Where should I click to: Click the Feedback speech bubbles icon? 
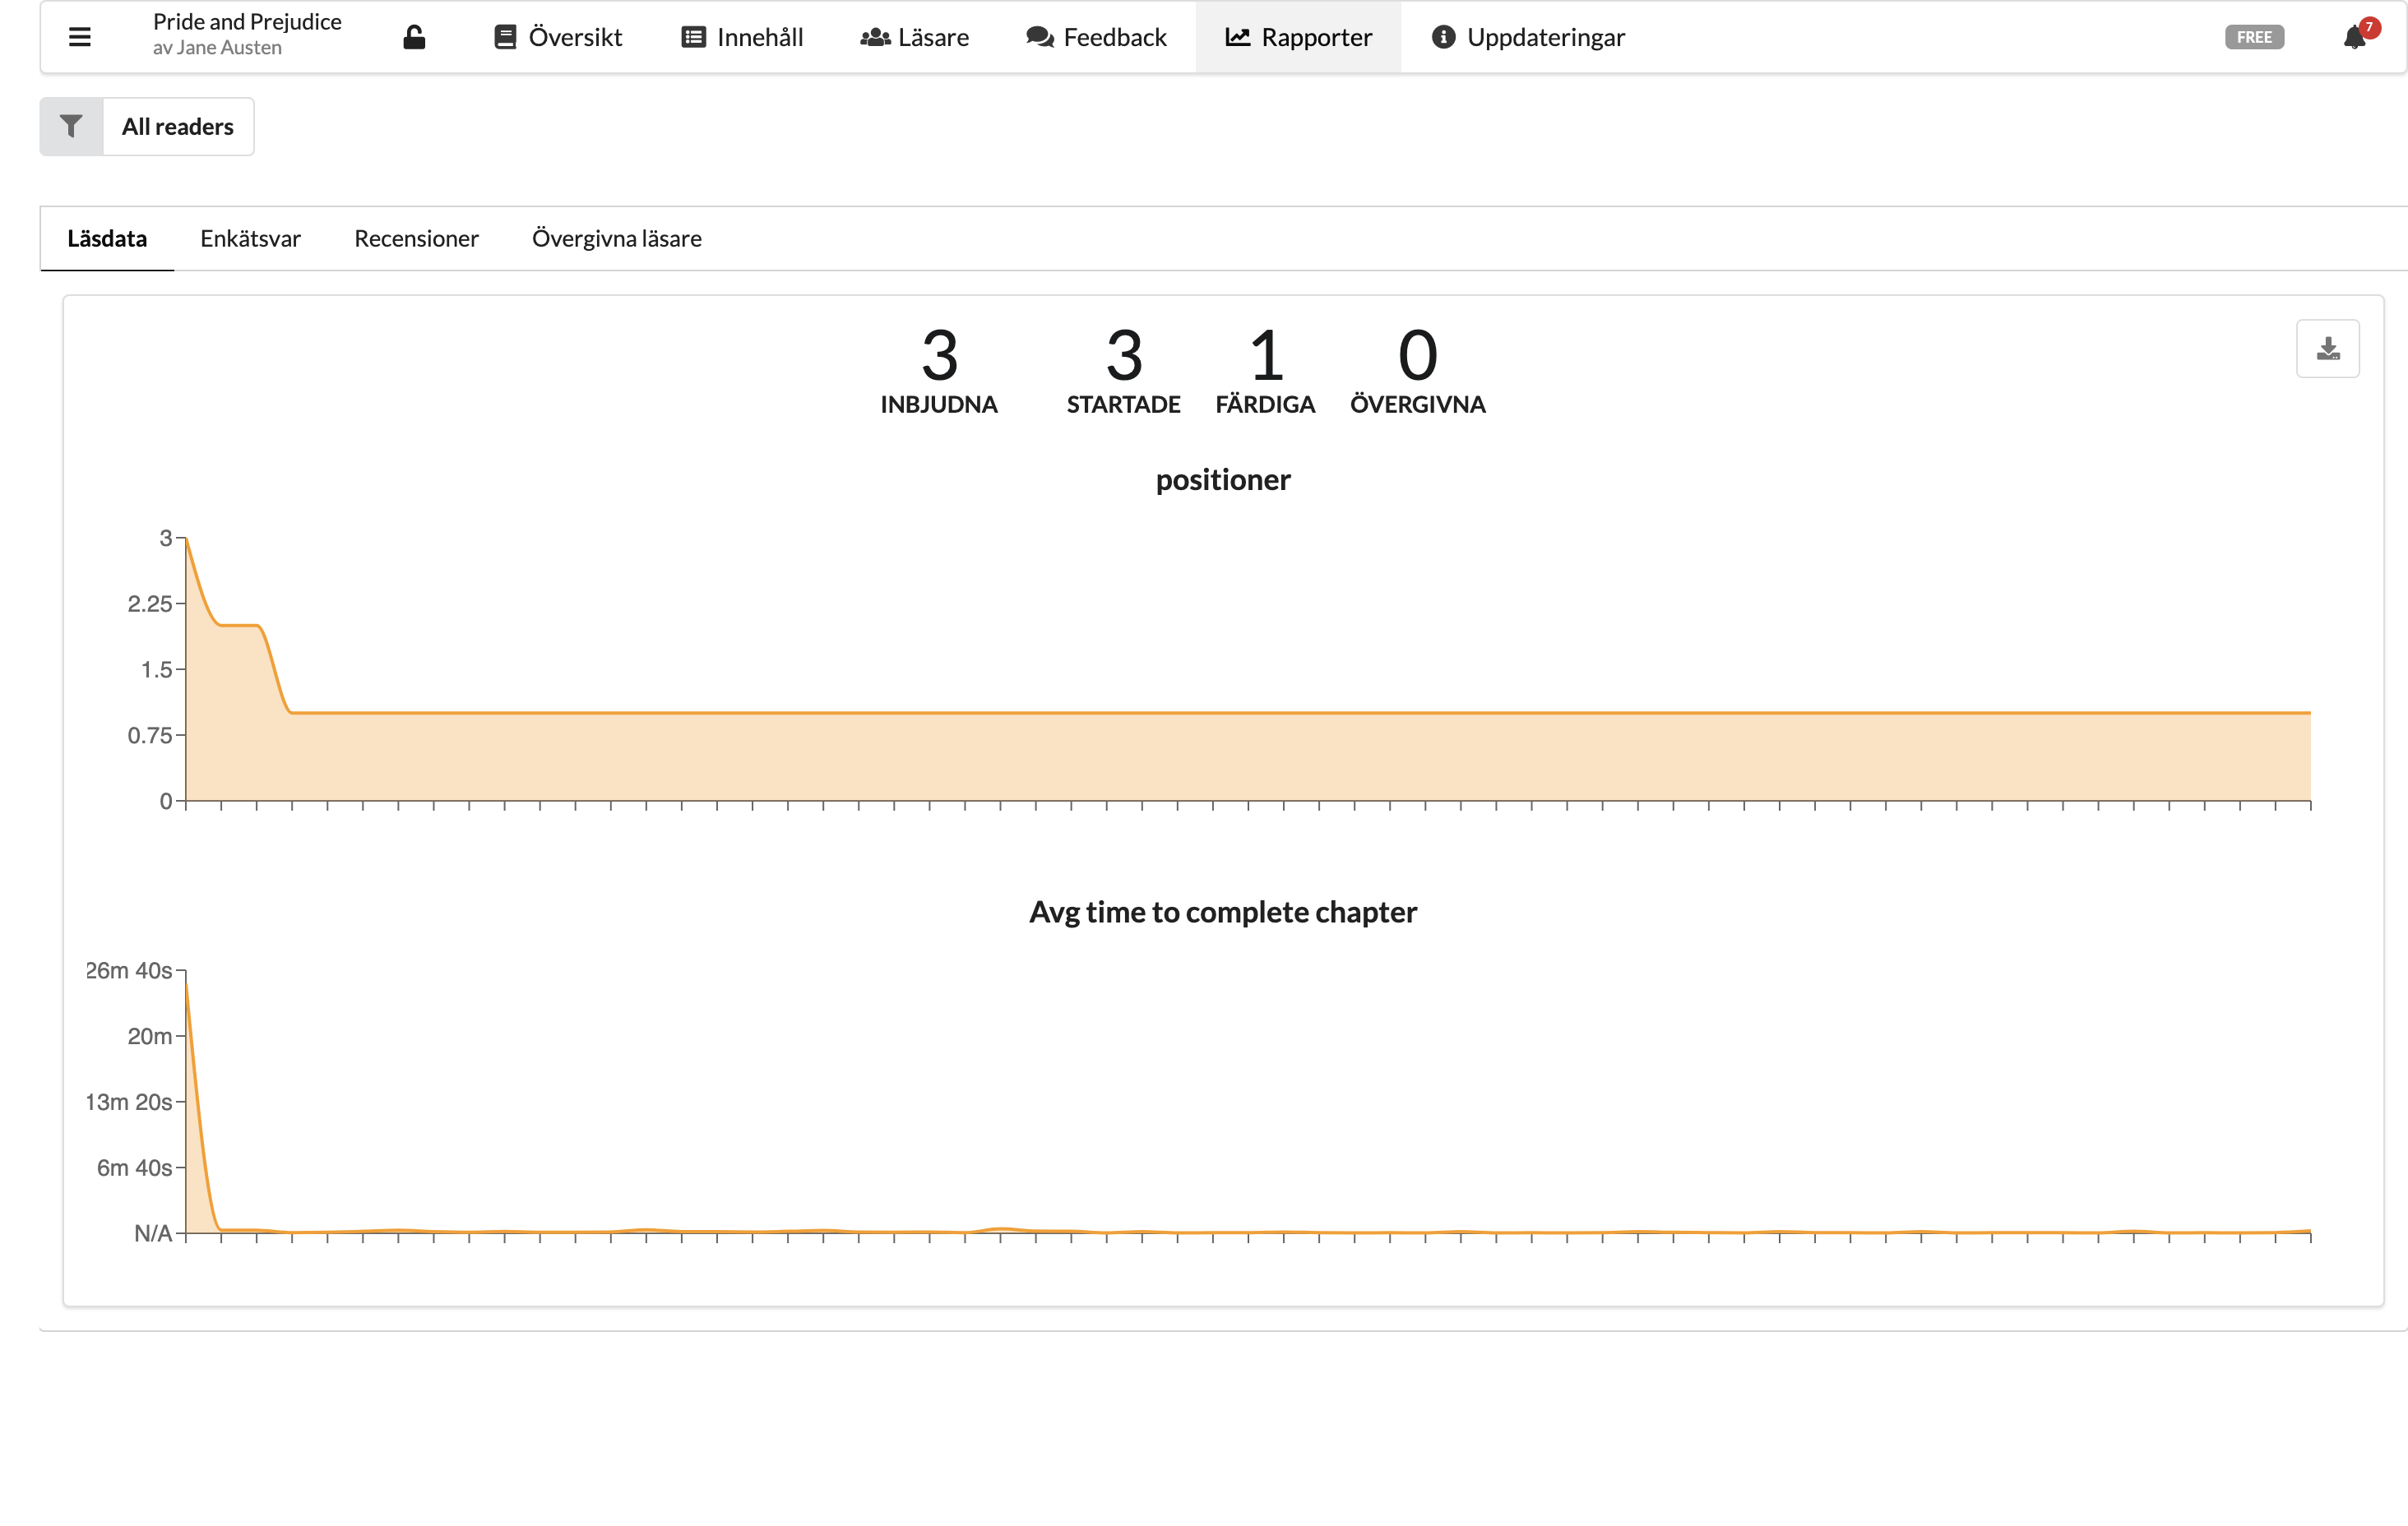(1040, 37)
